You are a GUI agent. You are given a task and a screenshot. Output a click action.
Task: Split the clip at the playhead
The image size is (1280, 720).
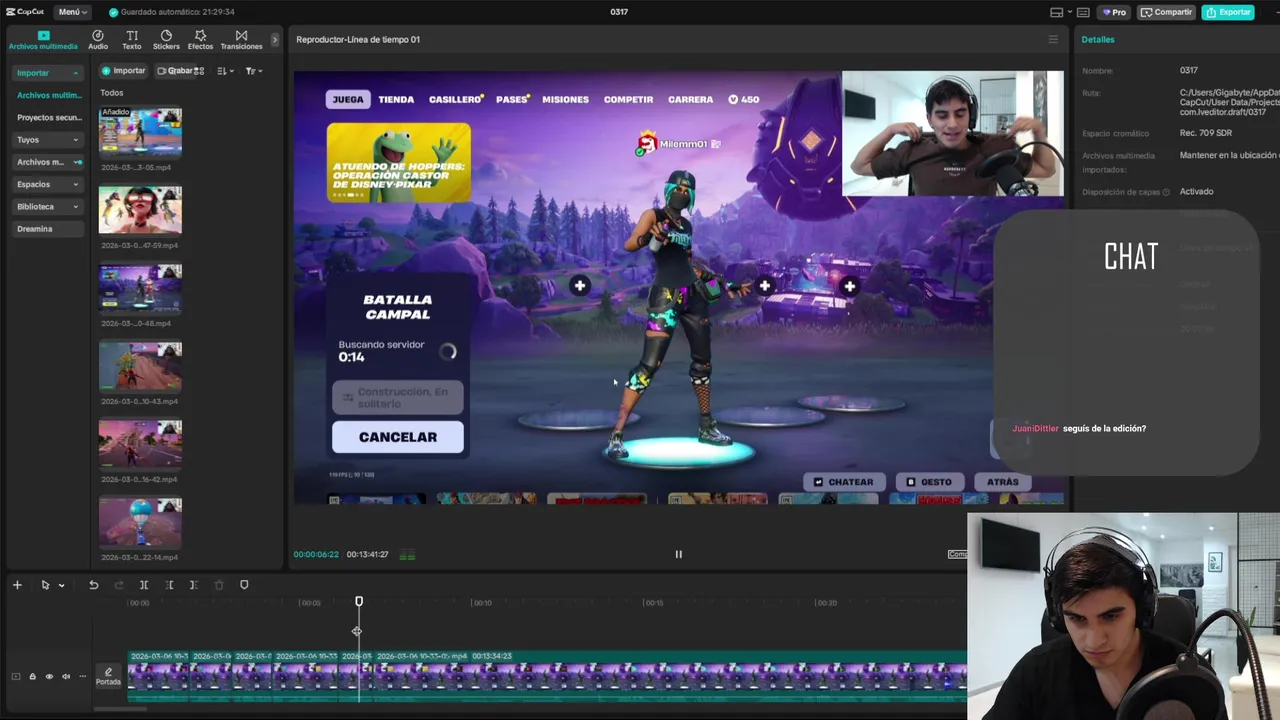tap(144, 585)
